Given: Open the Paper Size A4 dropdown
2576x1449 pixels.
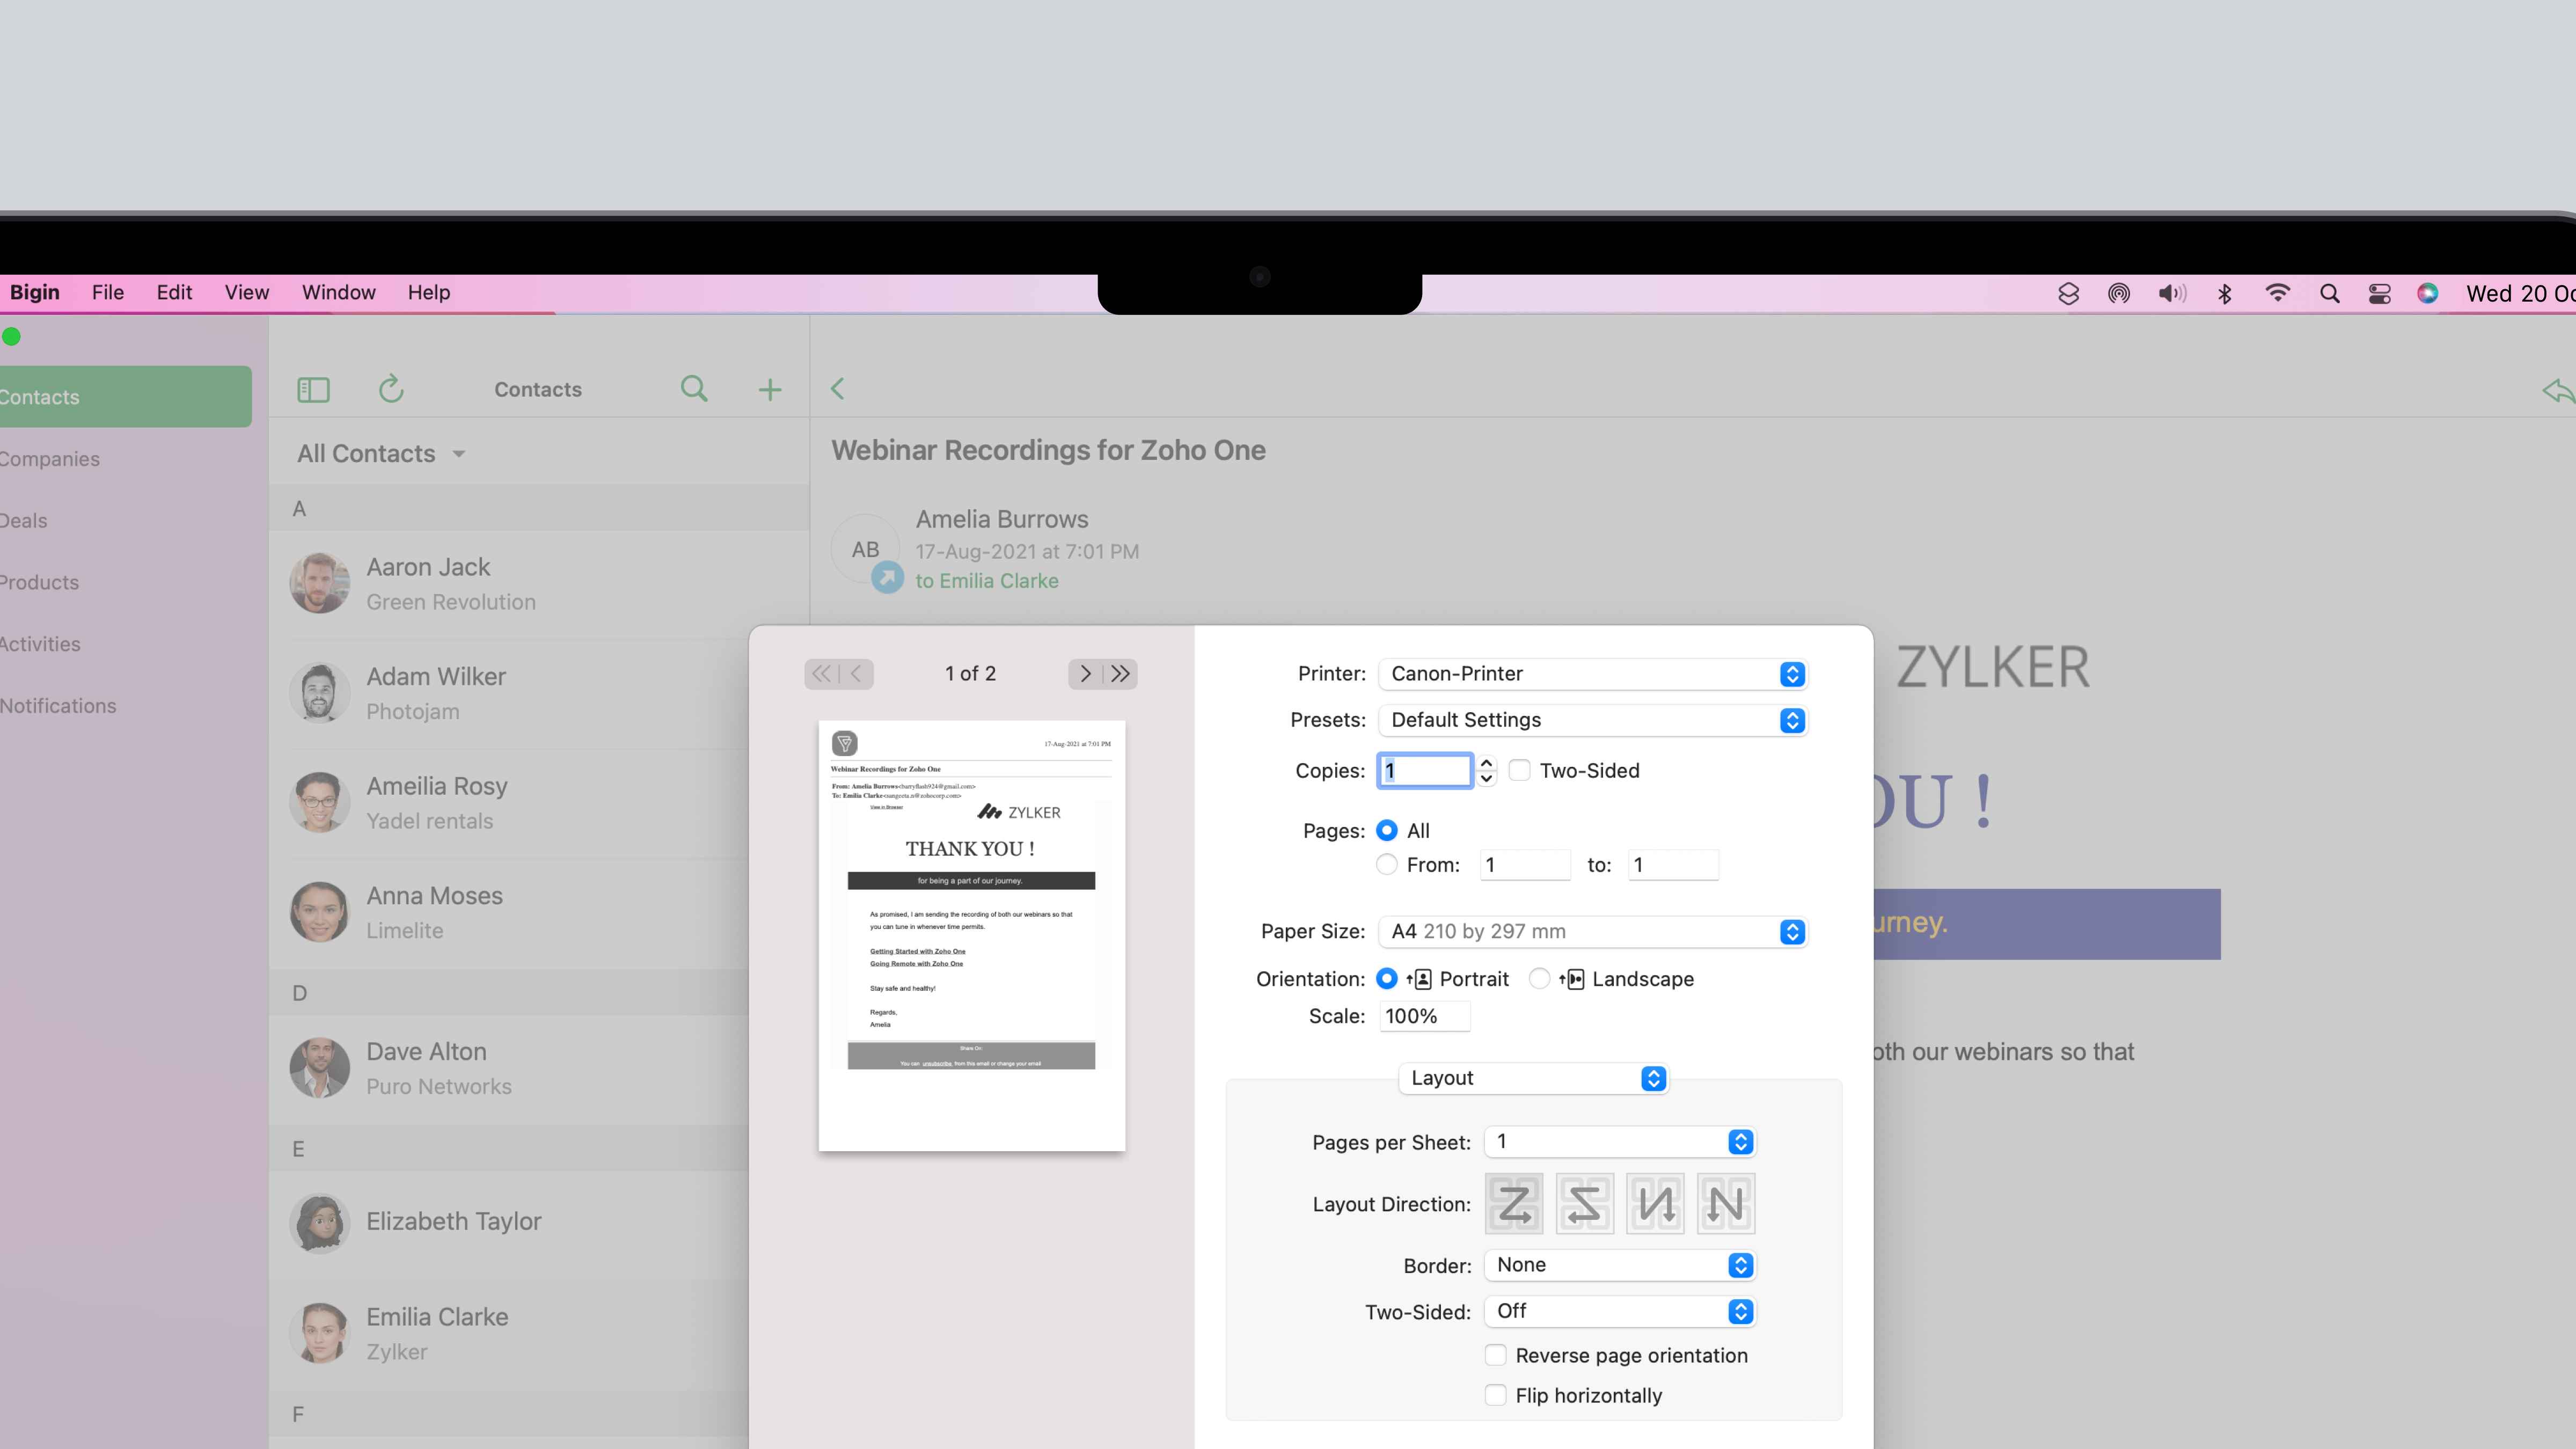Looking at the screenshot, I should 1592,932.
